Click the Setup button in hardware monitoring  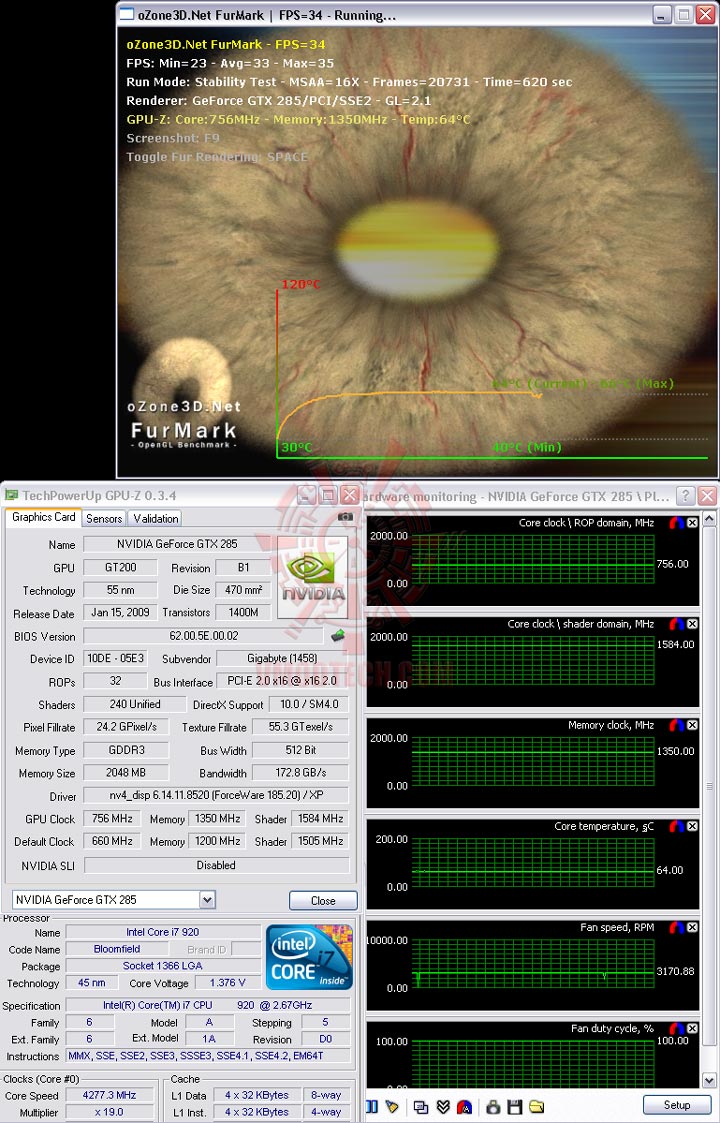click(676, 1104)
